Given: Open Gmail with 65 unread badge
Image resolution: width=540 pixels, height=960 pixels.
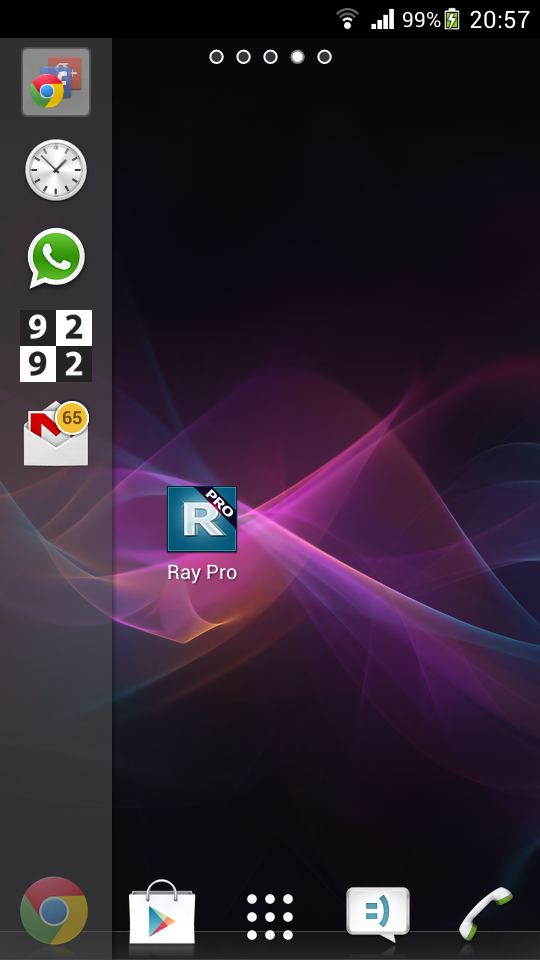Looking at the screenshot, I should (56, 433).
